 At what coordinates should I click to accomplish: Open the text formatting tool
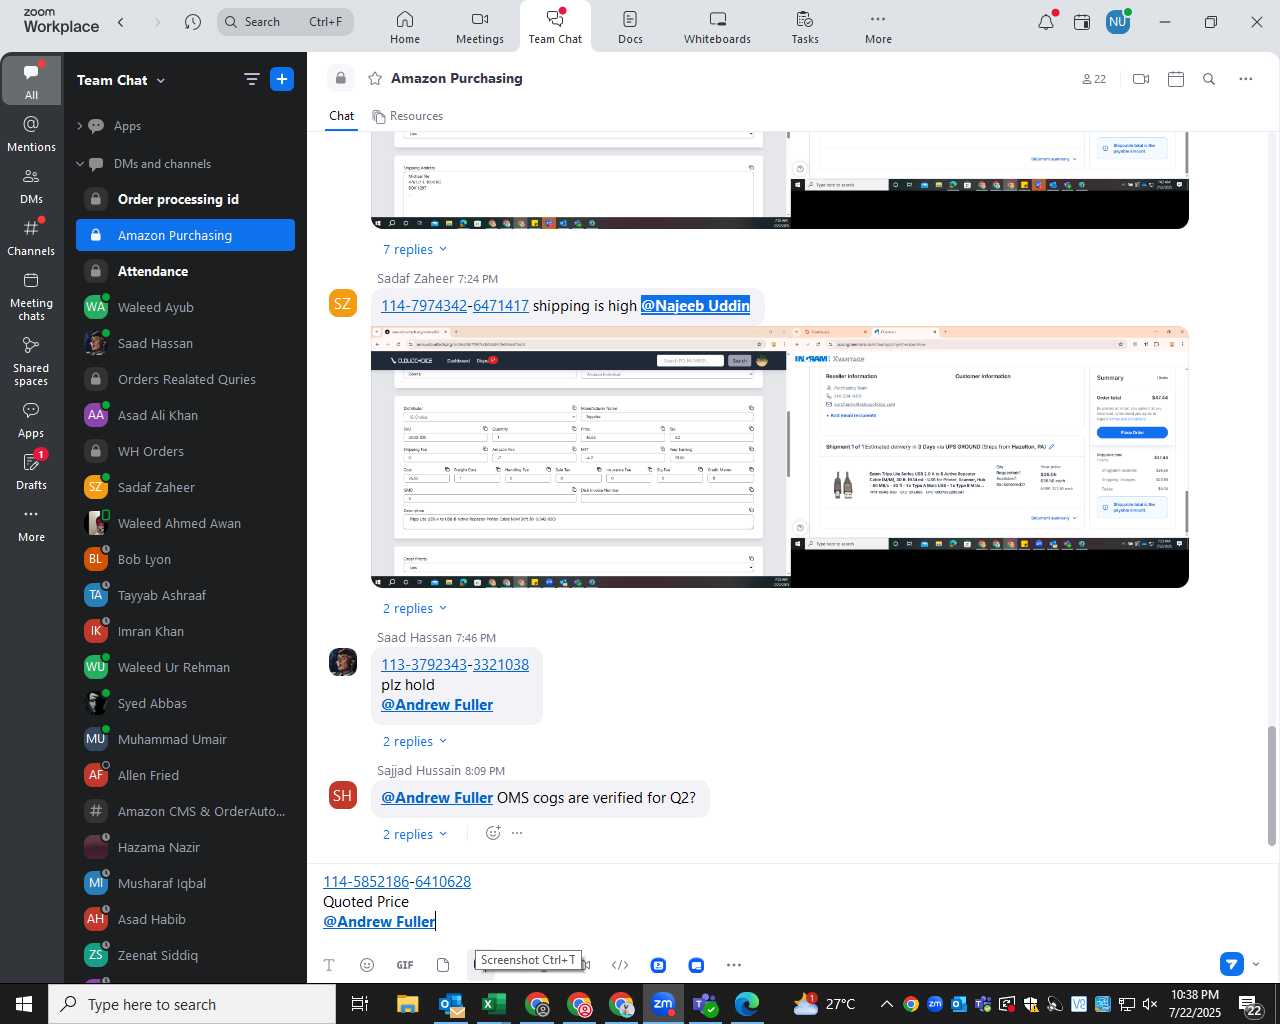pos(329,965)
